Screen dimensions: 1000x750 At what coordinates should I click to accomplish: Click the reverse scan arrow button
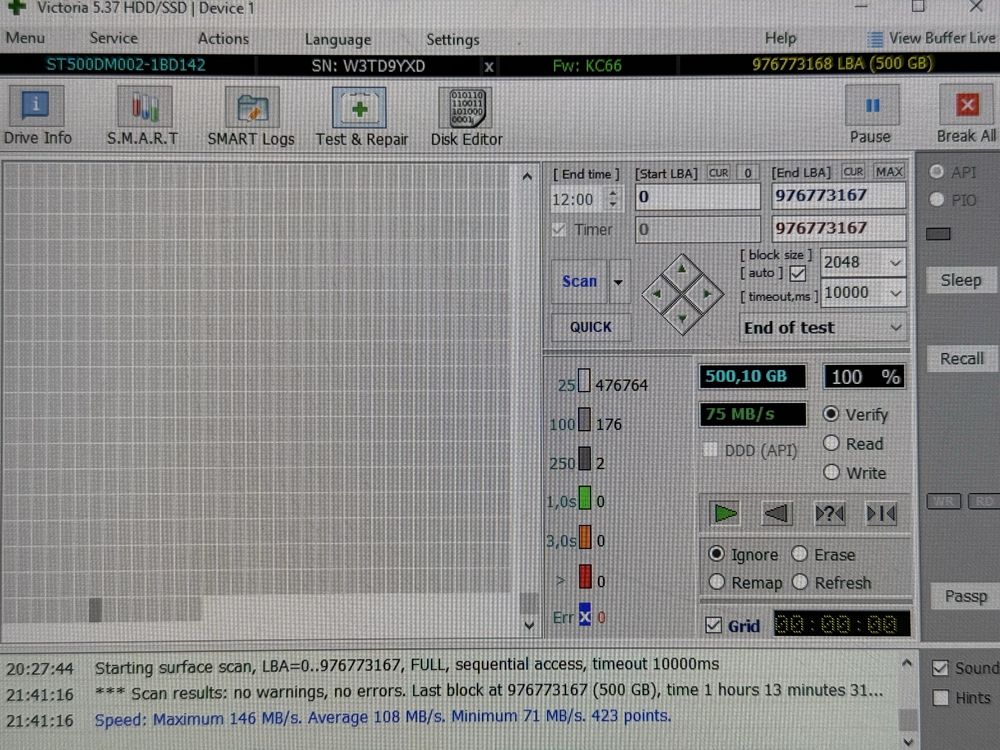point(777,513)
